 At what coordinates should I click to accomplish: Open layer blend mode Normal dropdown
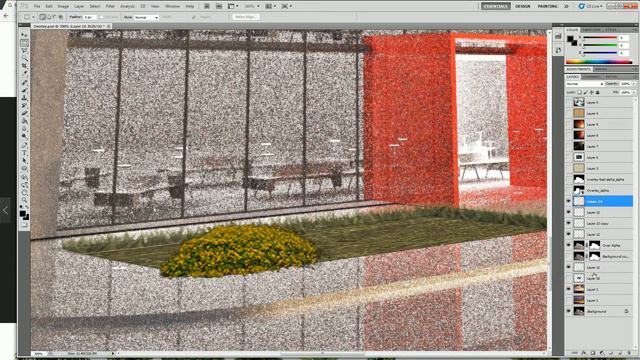tap(584, 84)
